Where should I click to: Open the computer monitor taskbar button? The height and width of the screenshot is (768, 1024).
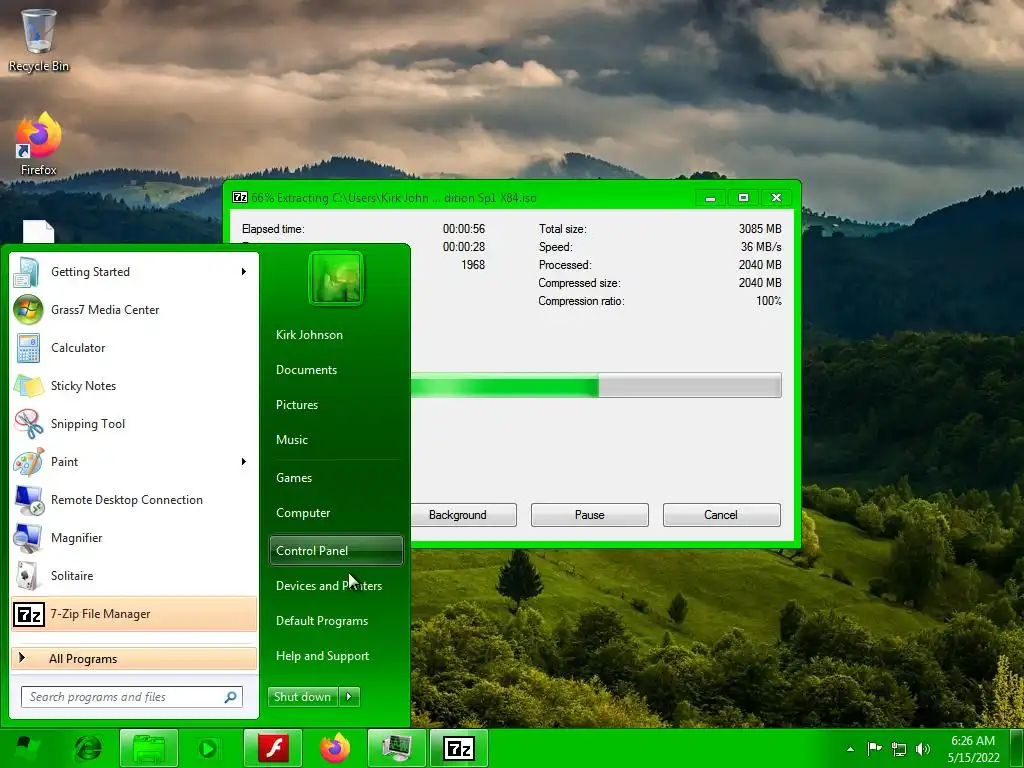tap(396, 748)
